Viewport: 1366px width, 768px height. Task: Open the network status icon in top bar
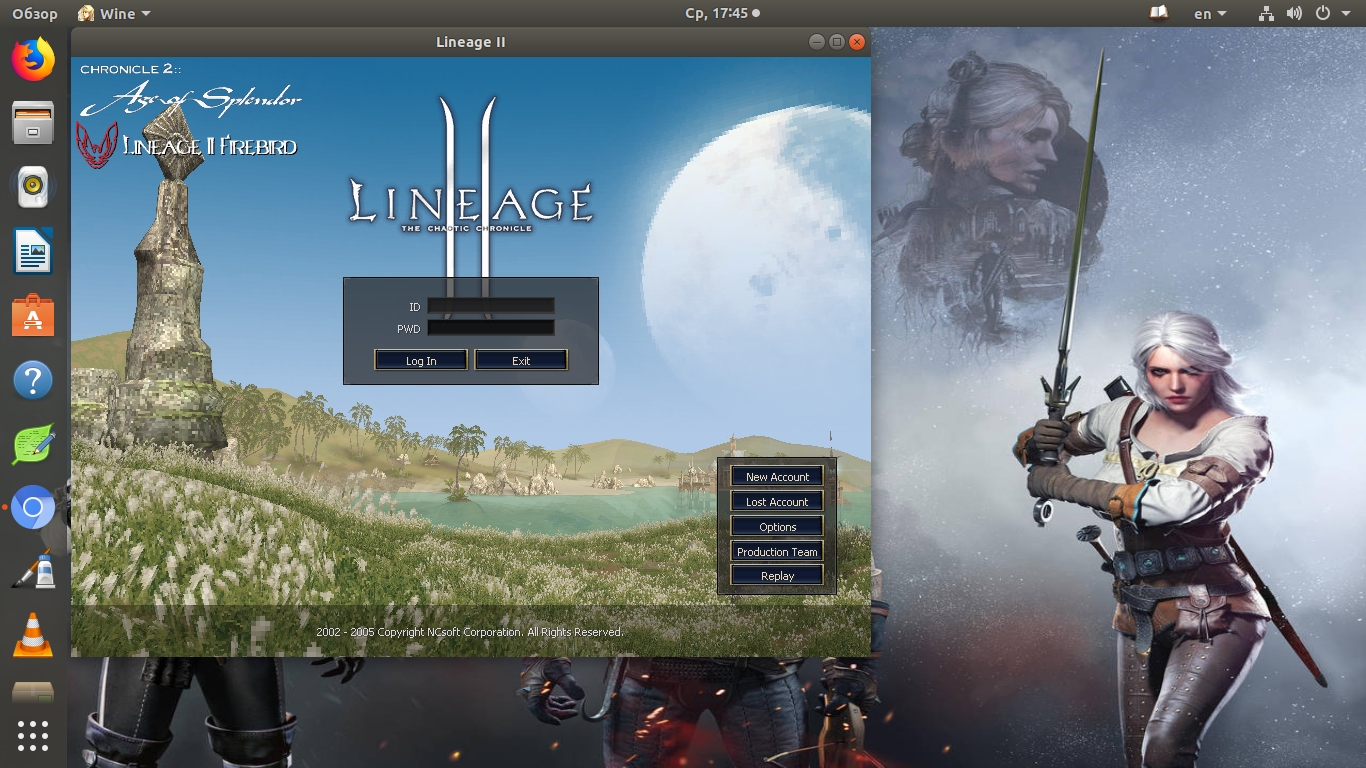1266,13
